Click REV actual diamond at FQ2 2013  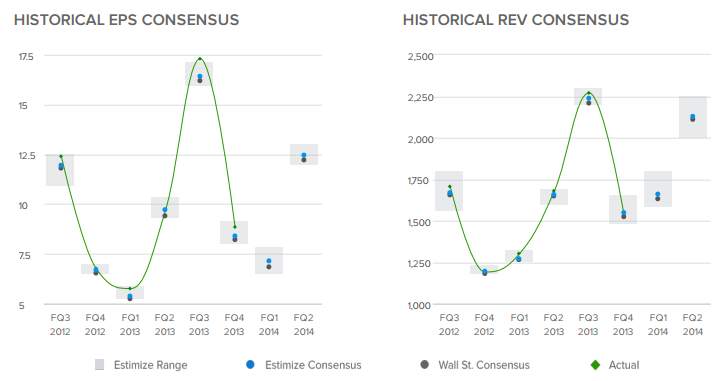[554, 191]
